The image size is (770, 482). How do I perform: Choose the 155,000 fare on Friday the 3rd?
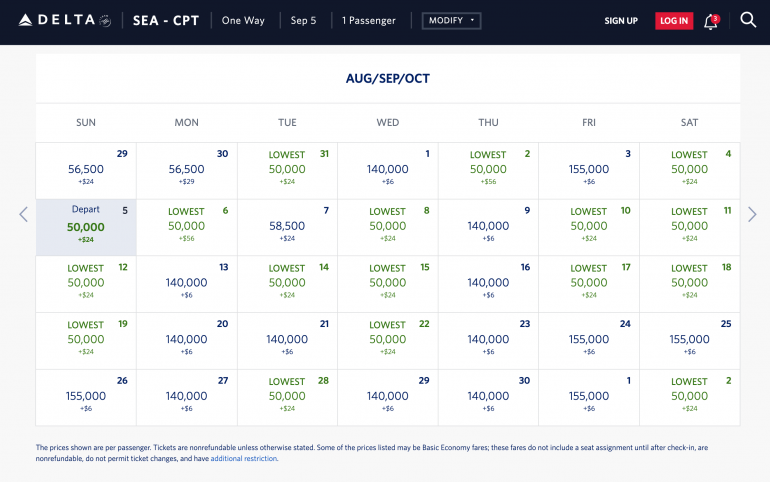[x=589, y=170]
